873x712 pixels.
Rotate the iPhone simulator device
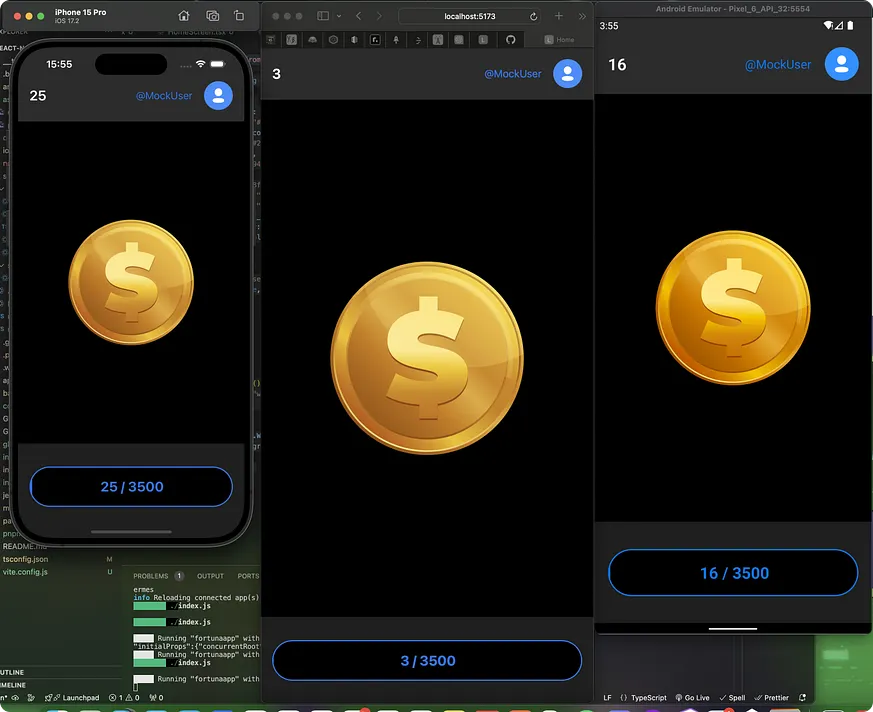click(x=239, y=16)
